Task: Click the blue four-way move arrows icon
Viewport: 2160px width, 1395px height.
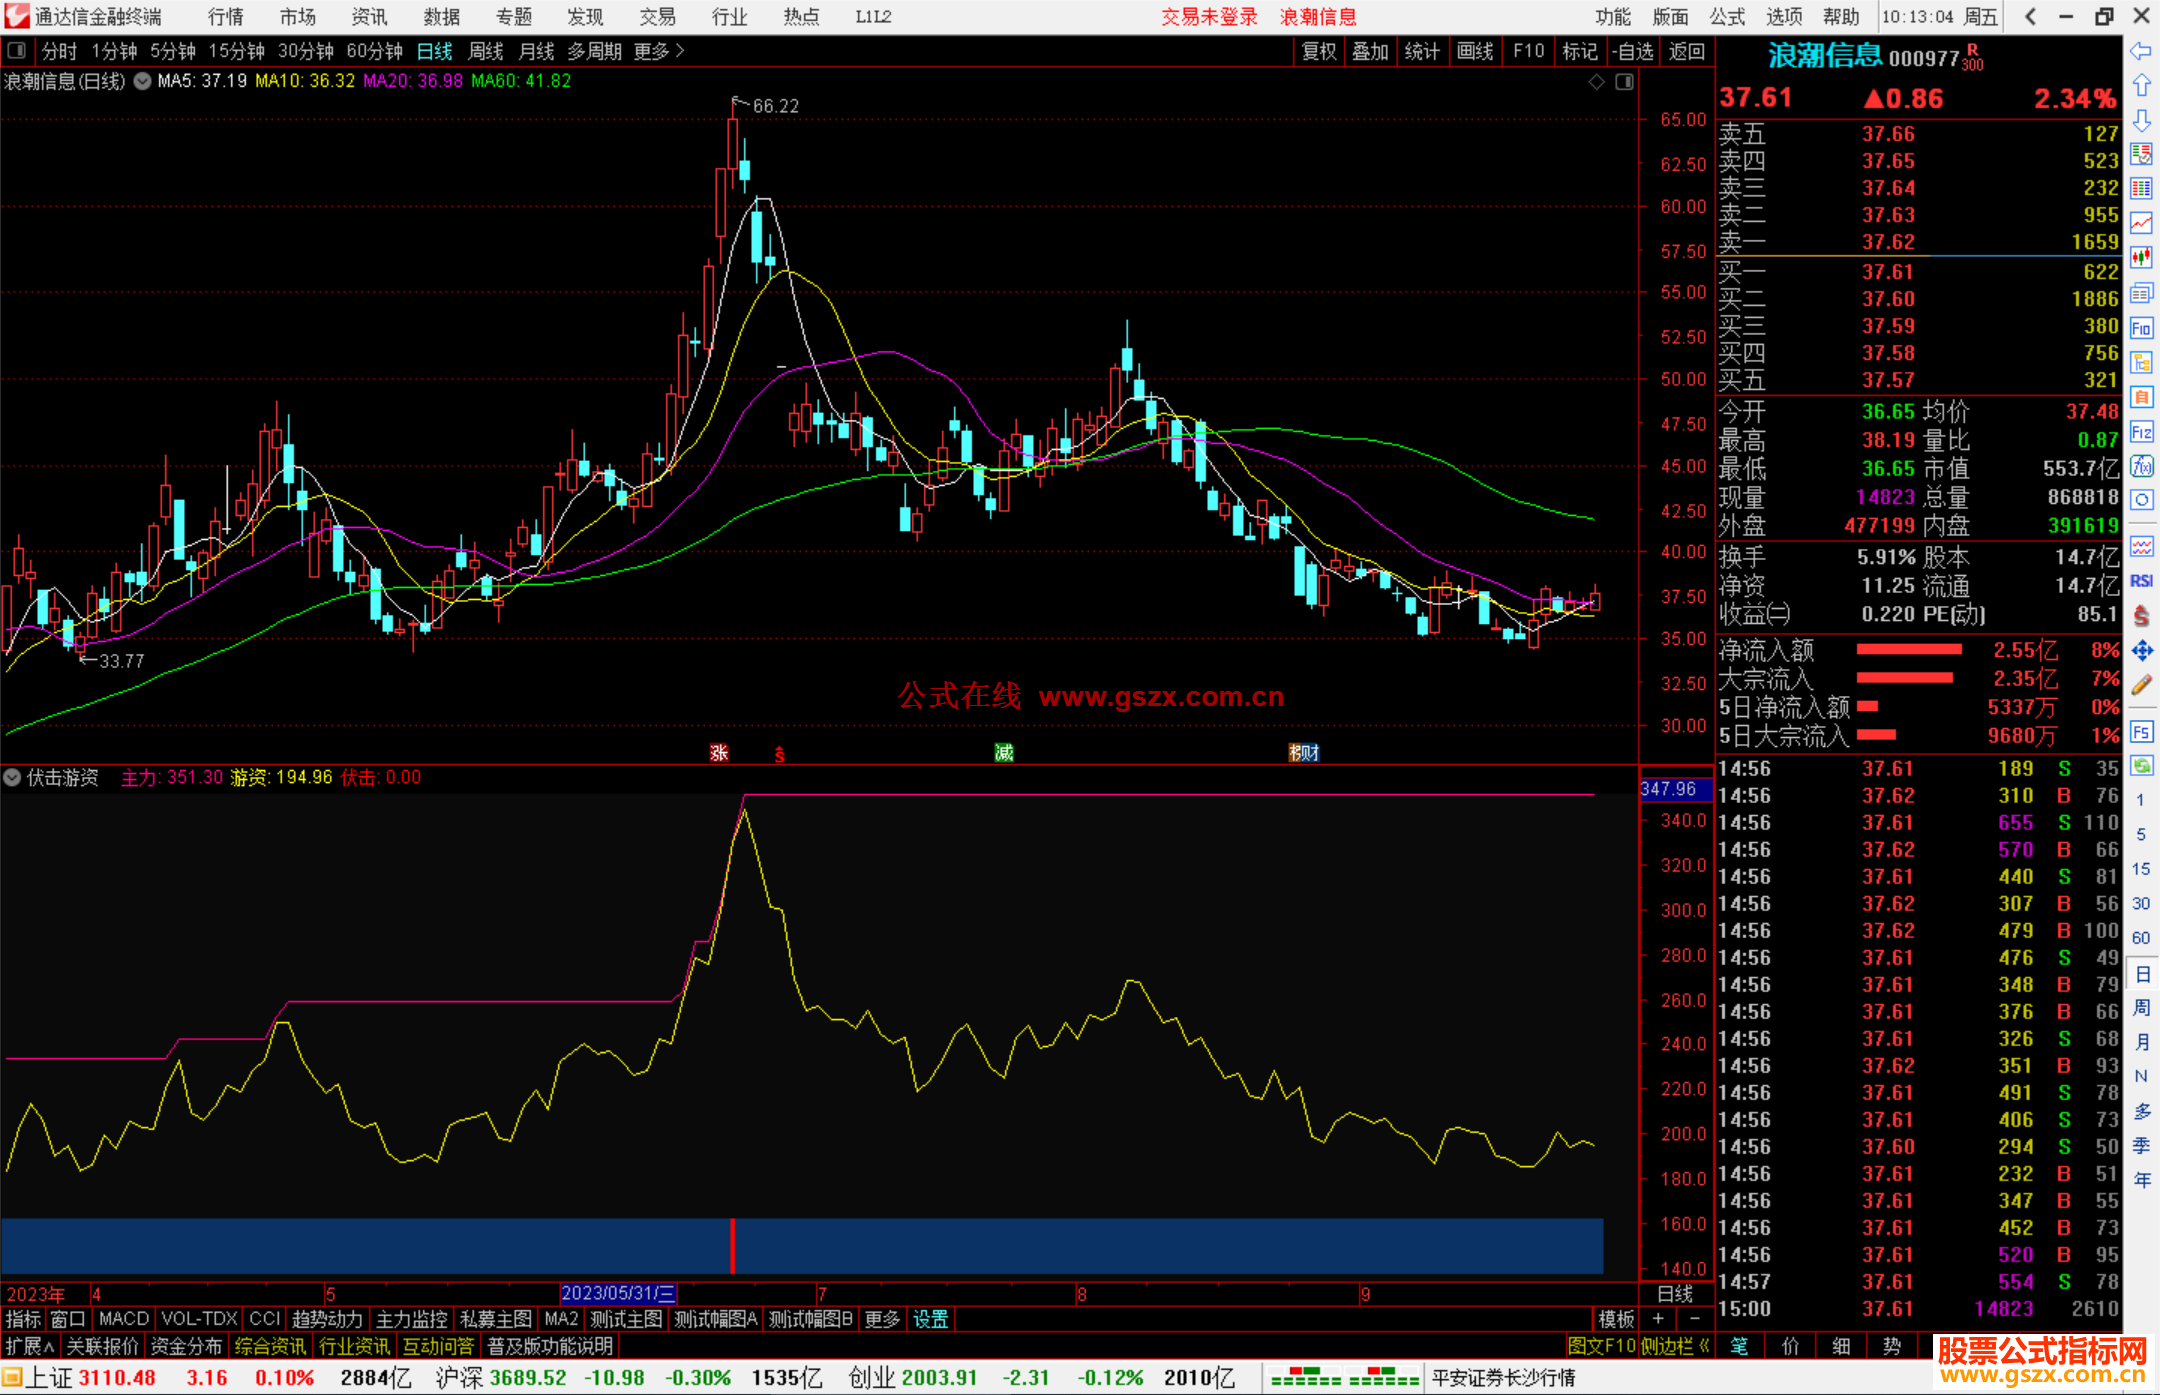Action: [2141, 651]
